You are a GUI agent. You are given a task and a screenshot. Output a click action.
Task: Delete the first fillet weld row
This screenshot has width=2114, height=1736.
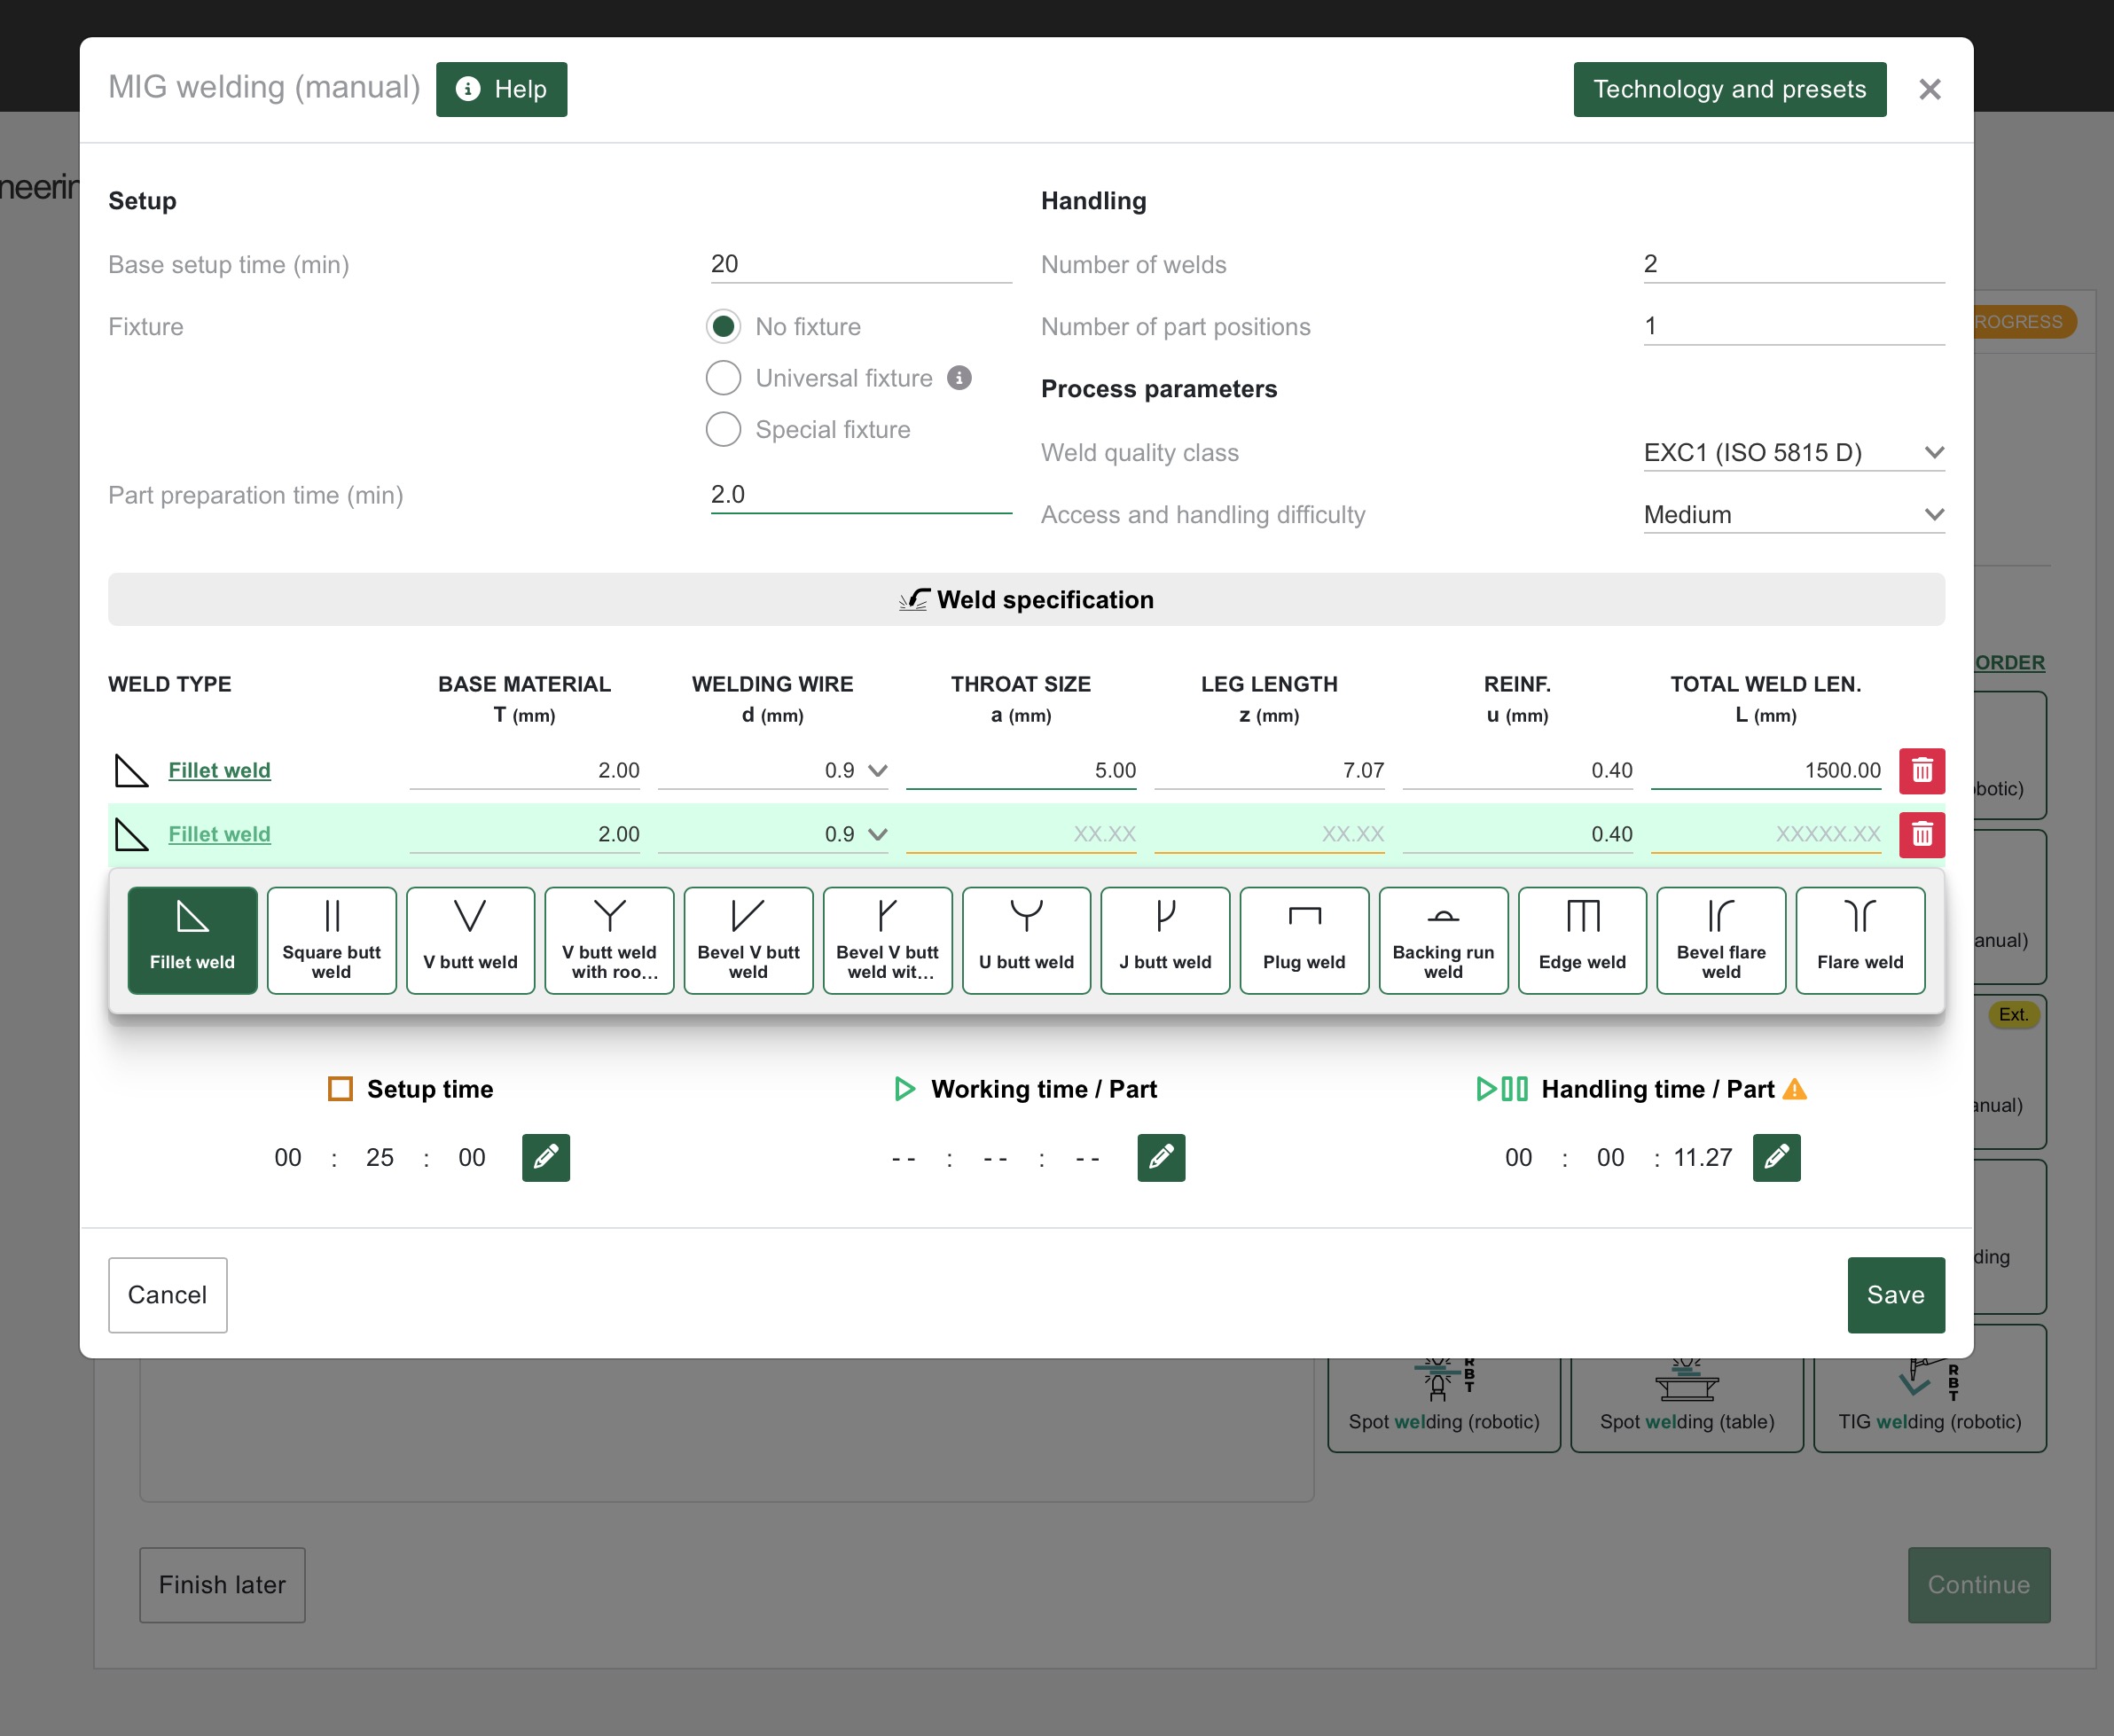(1921, 770)
